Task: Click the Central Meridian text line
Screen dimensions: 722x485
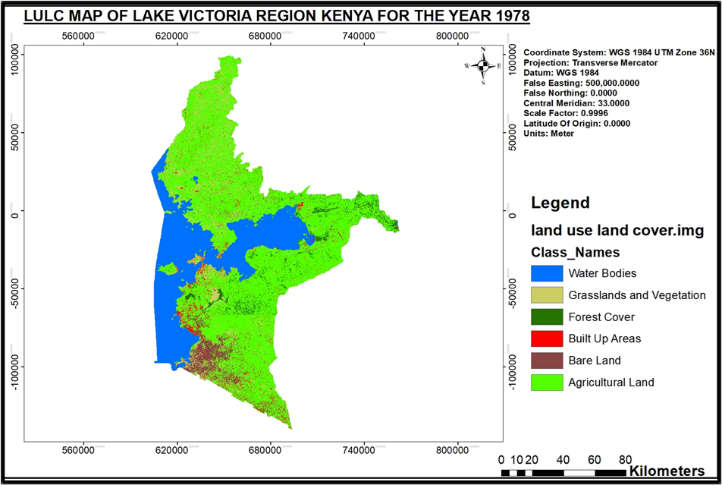Action: point(576,103)
